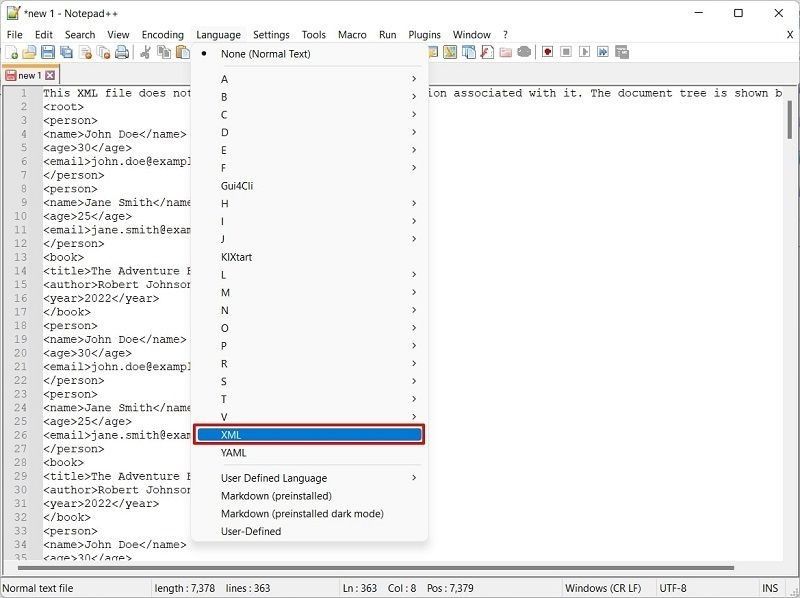Open the Macro menu
This screenshot has width=800, height=598.
point(352,35)
